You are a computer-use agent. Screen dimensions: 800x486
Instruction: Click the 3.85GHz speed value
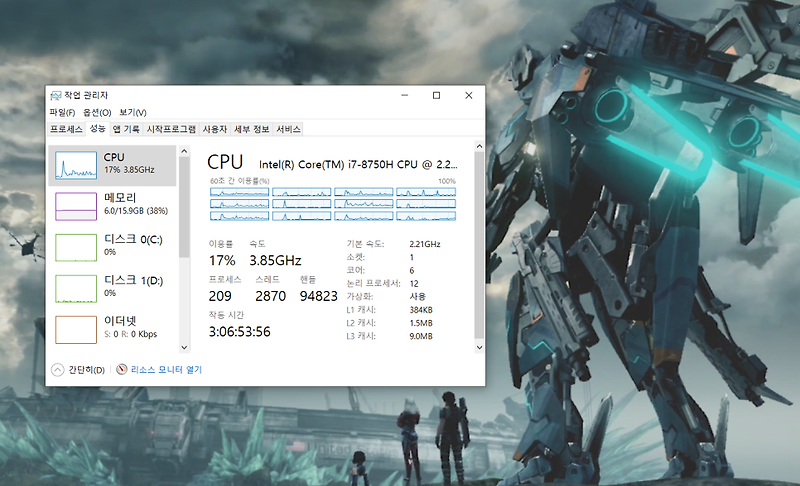275,261
